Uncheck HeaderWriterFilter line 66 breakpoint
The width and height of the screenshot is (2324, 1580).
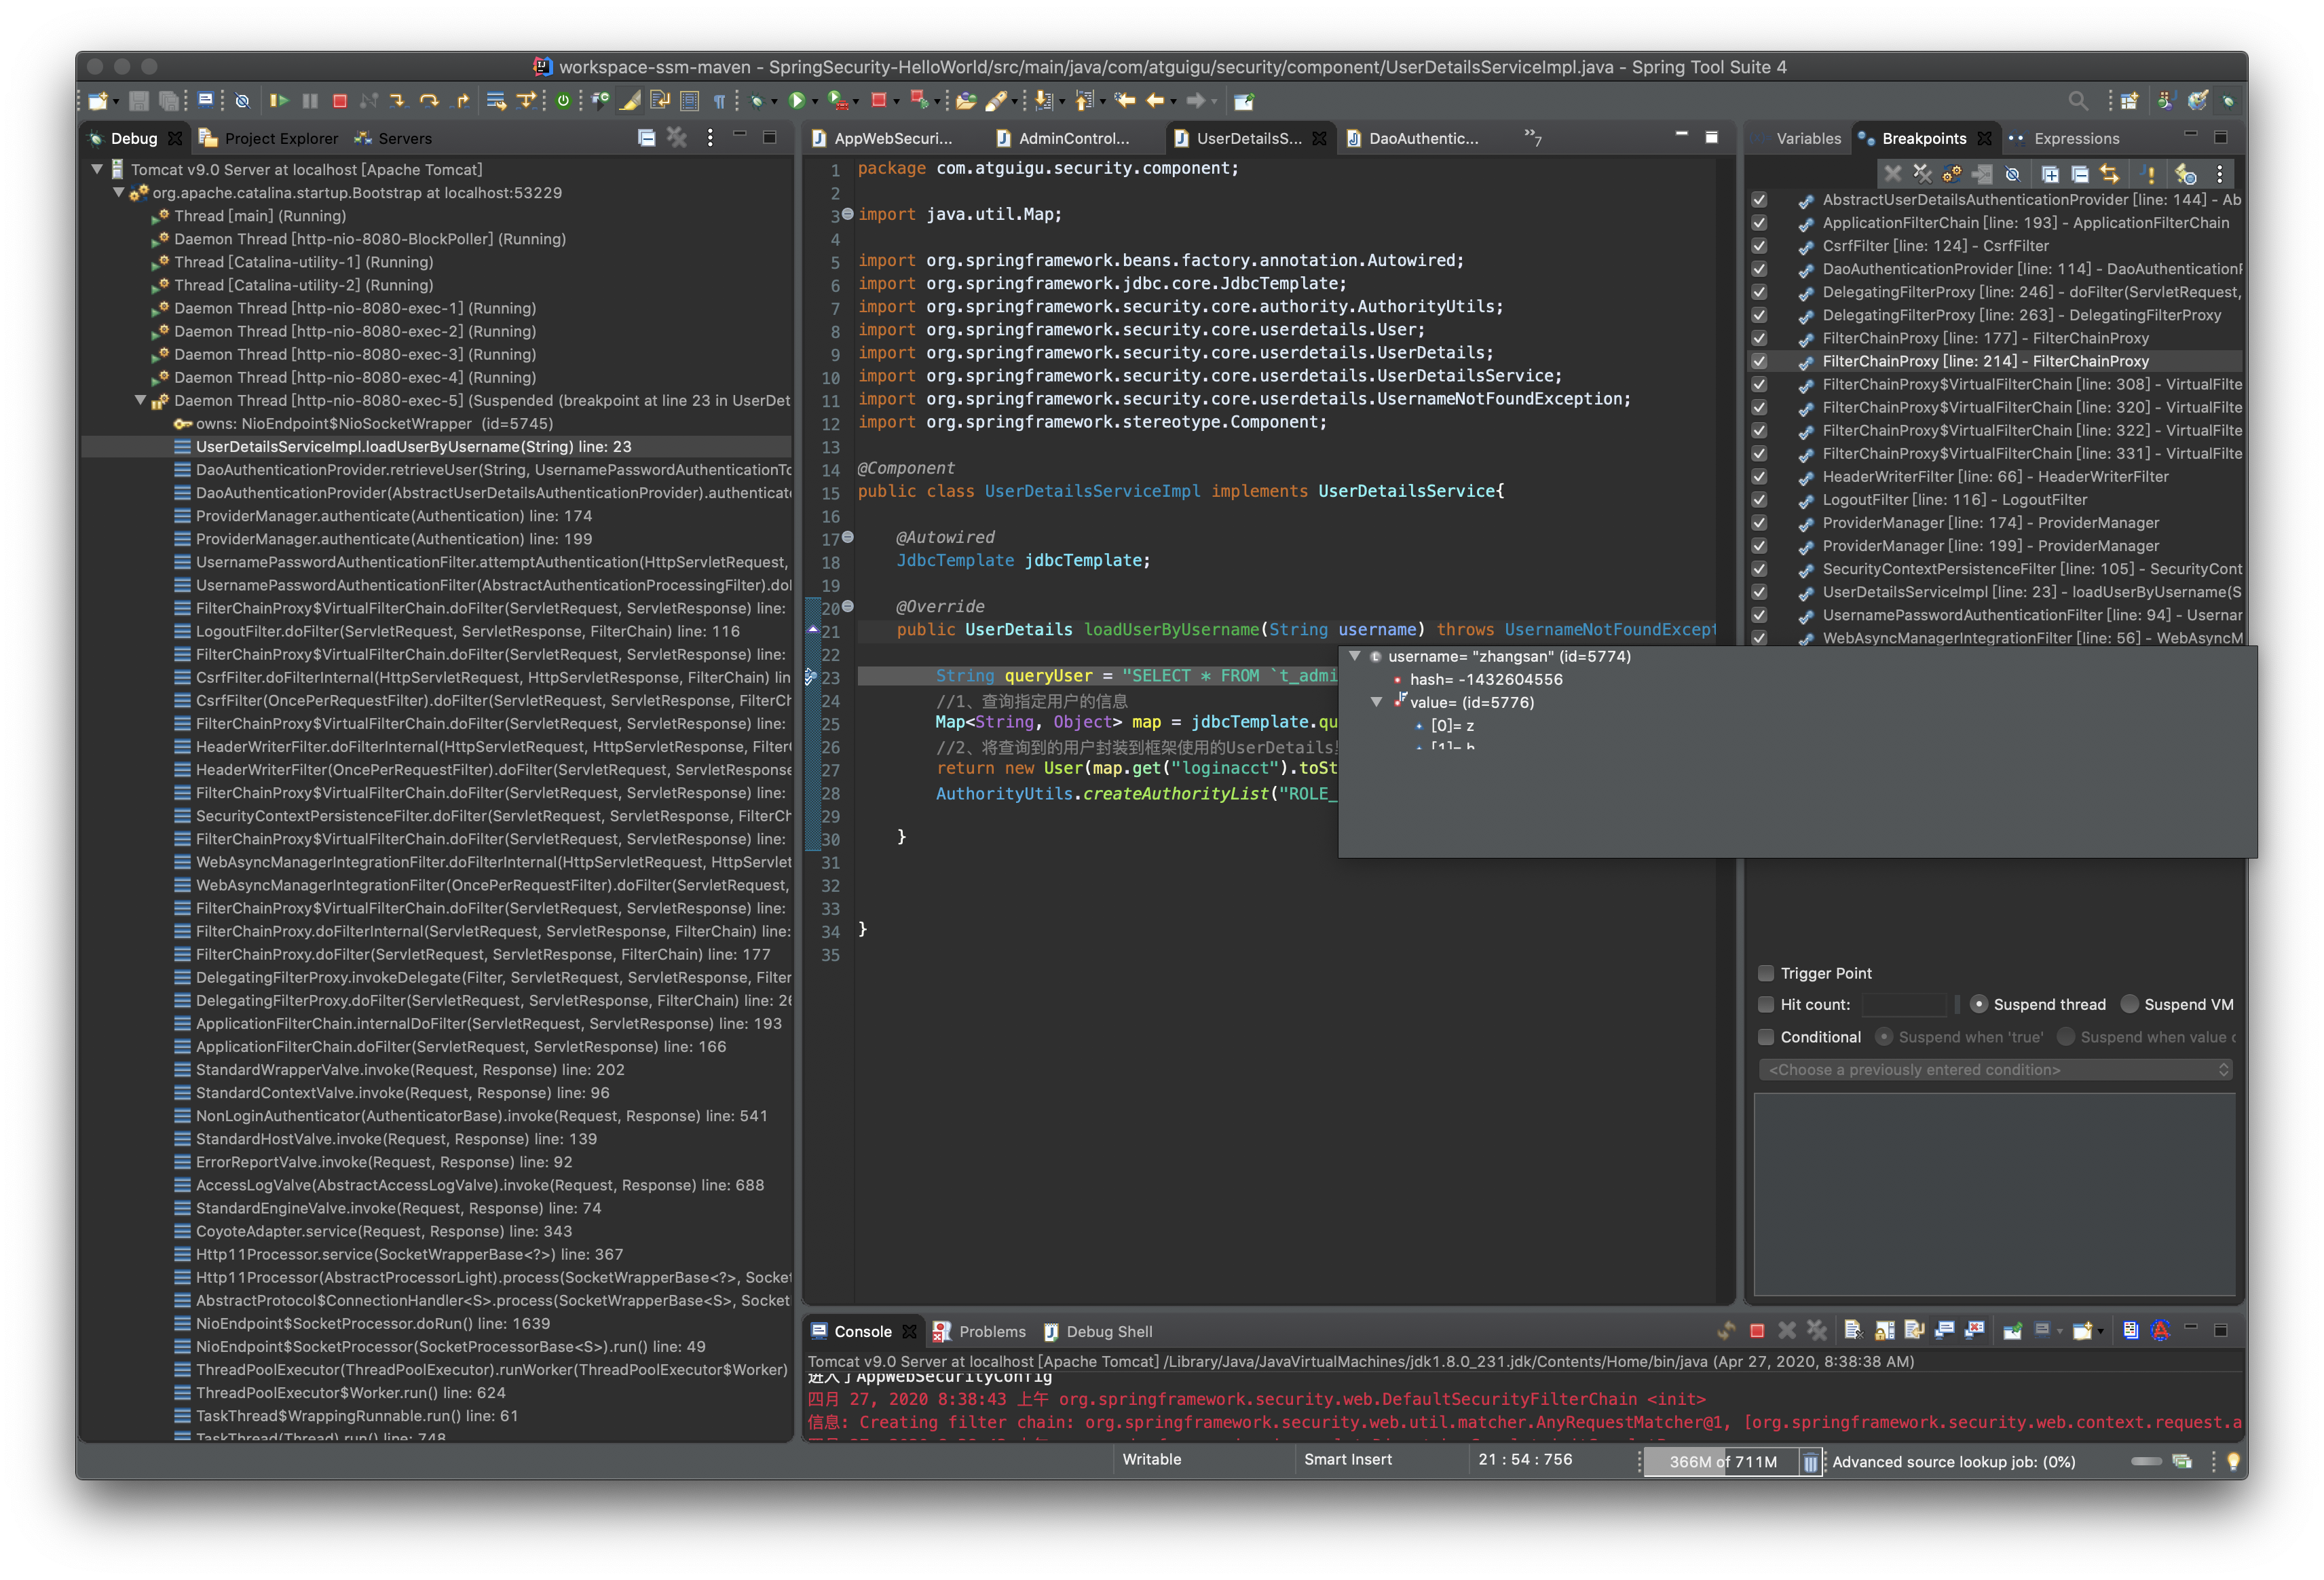[1759, 477]
